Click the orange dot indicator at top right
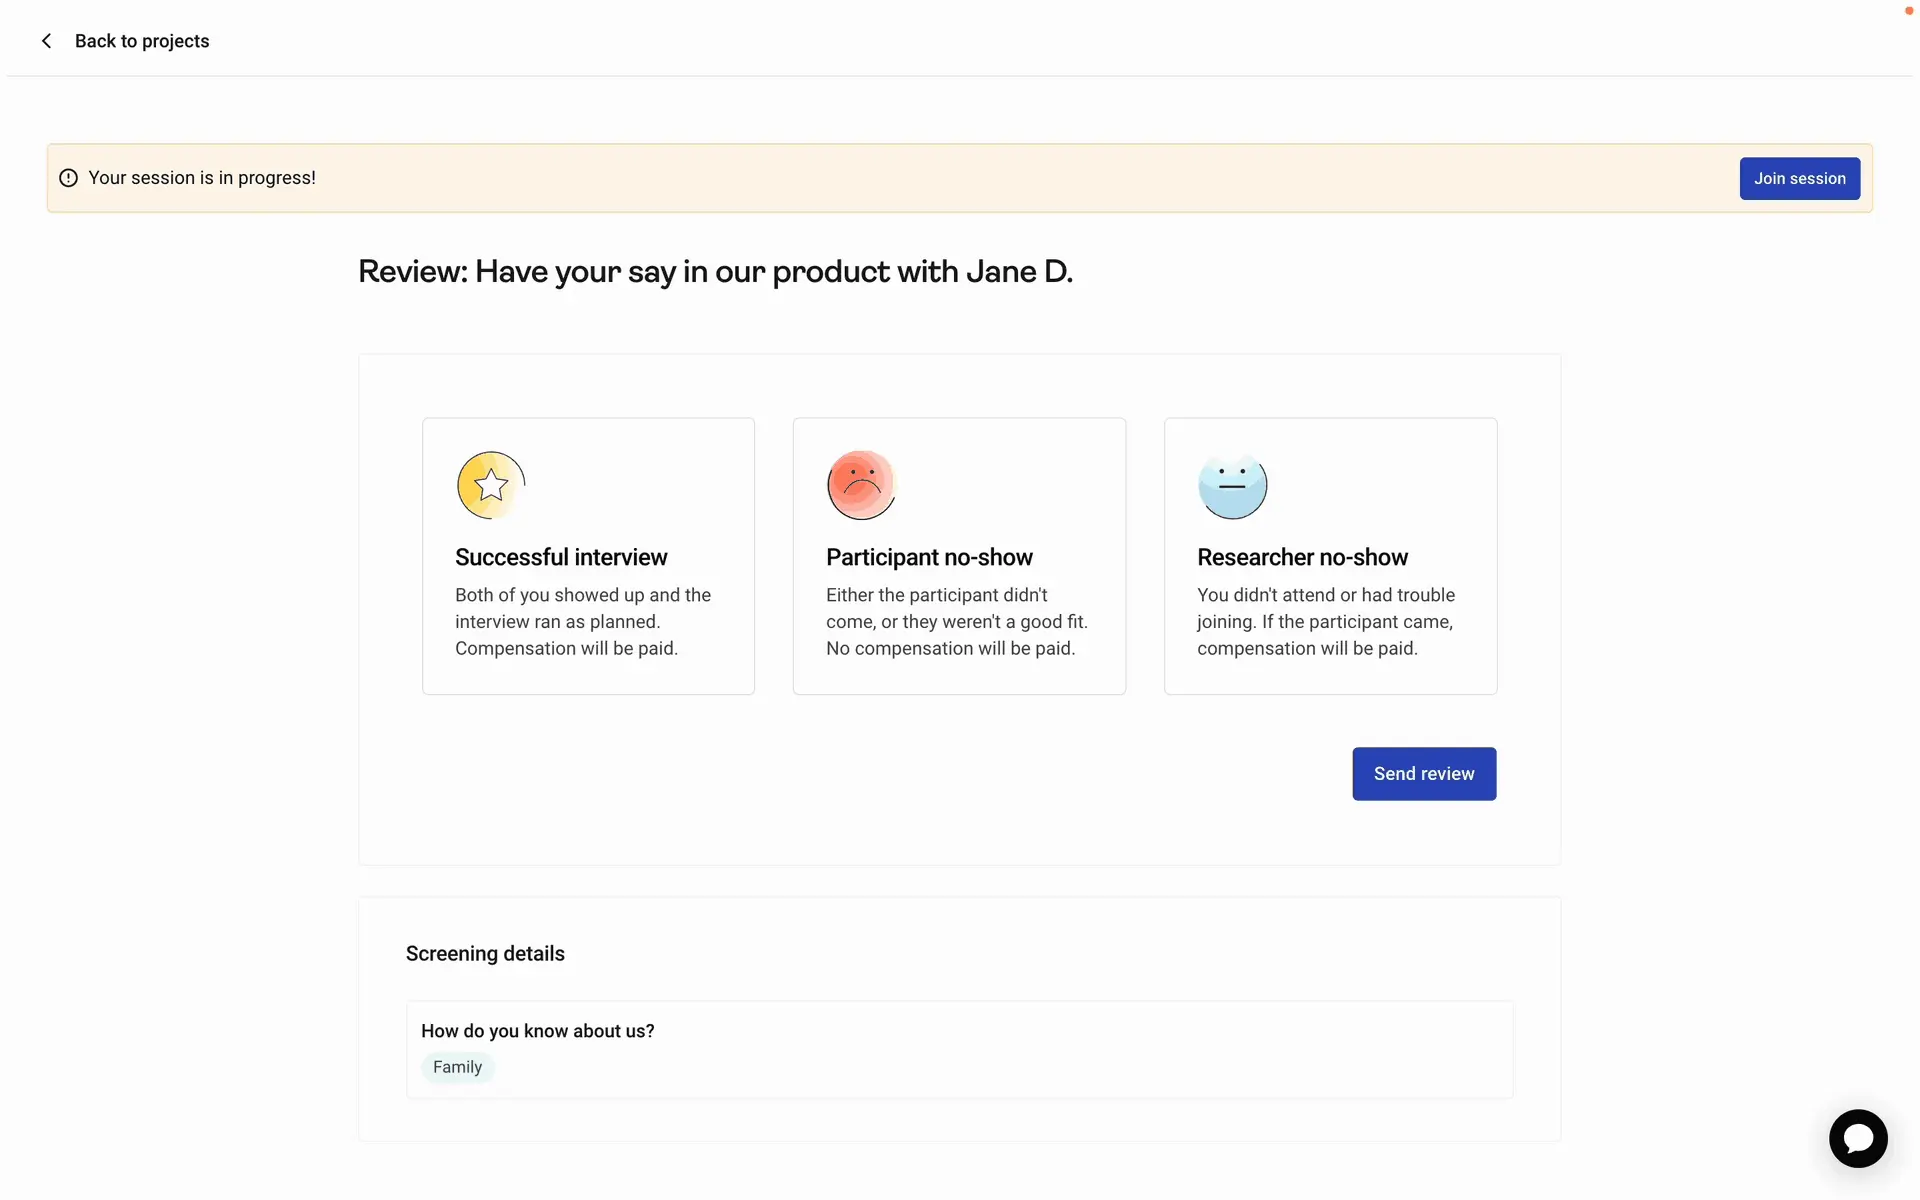Viewport: 1920px width, 1200px height. [1908, 11]
